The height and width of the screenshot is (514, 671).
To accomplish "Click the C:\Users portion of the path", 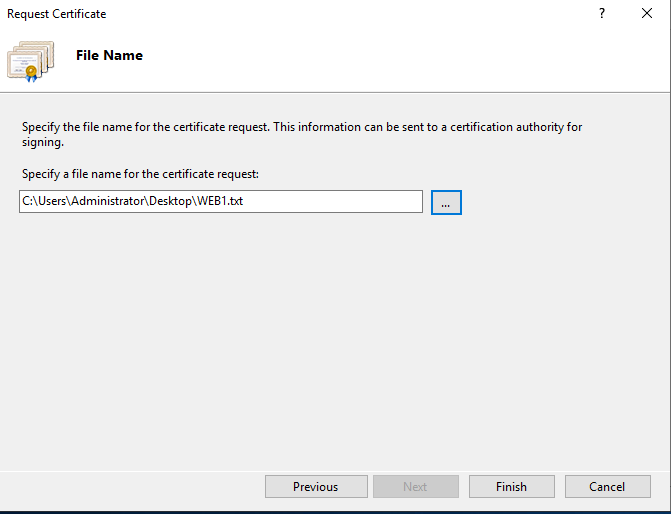I will tap(40, 202).
